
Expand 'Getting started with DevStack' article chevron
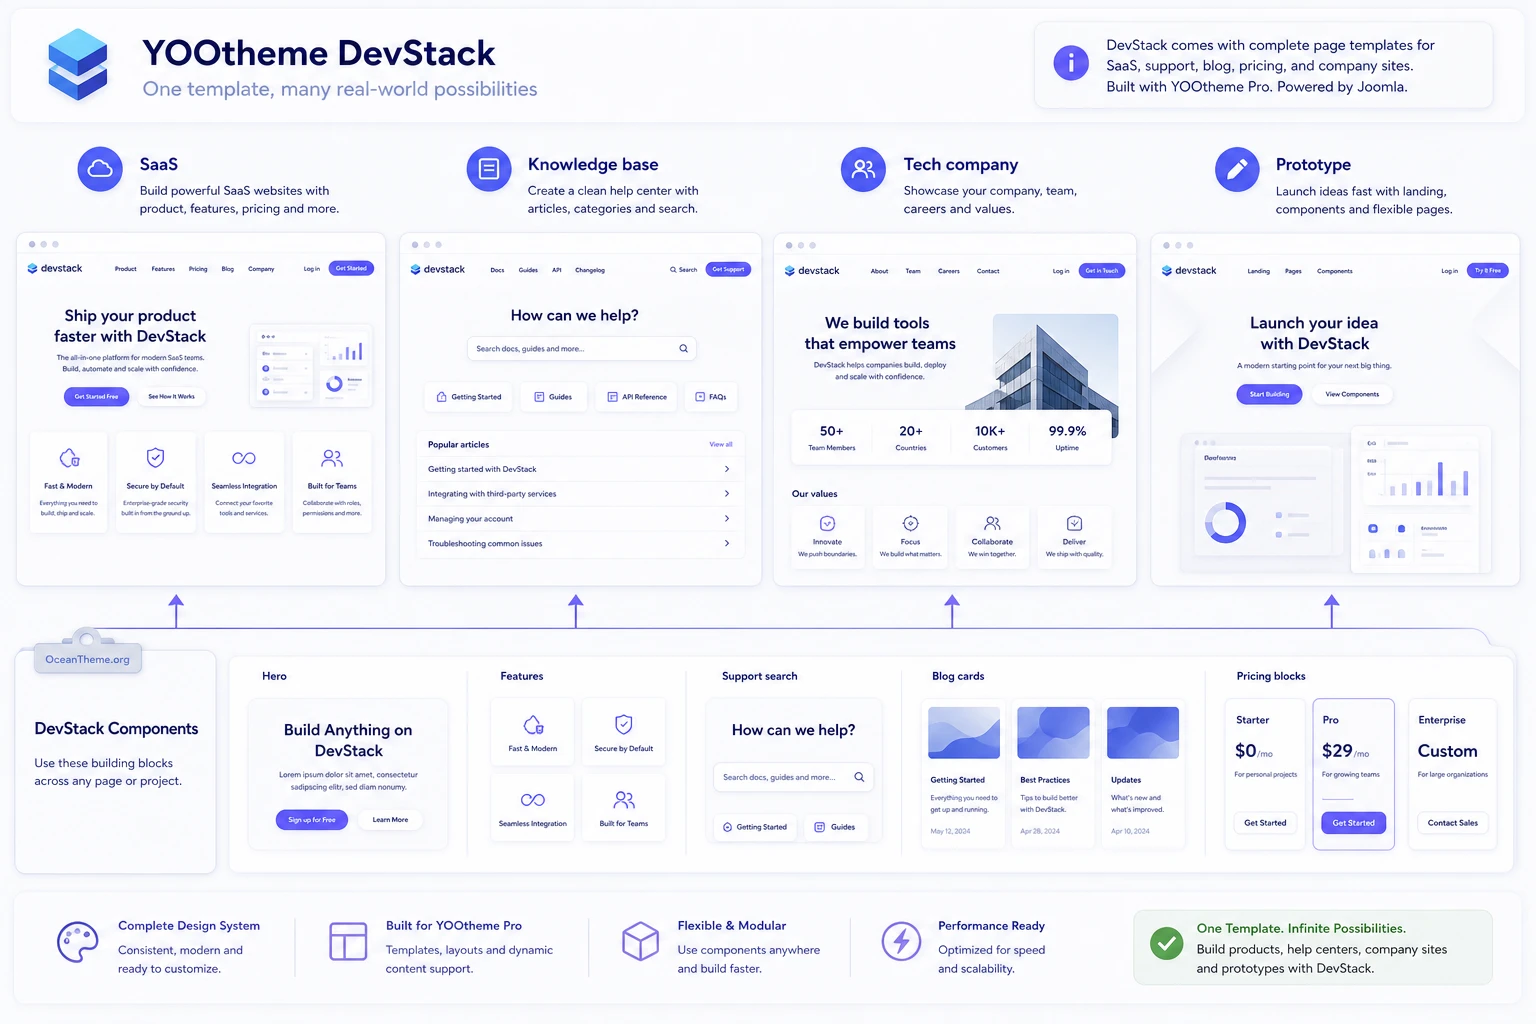click(x=727, y=469)
